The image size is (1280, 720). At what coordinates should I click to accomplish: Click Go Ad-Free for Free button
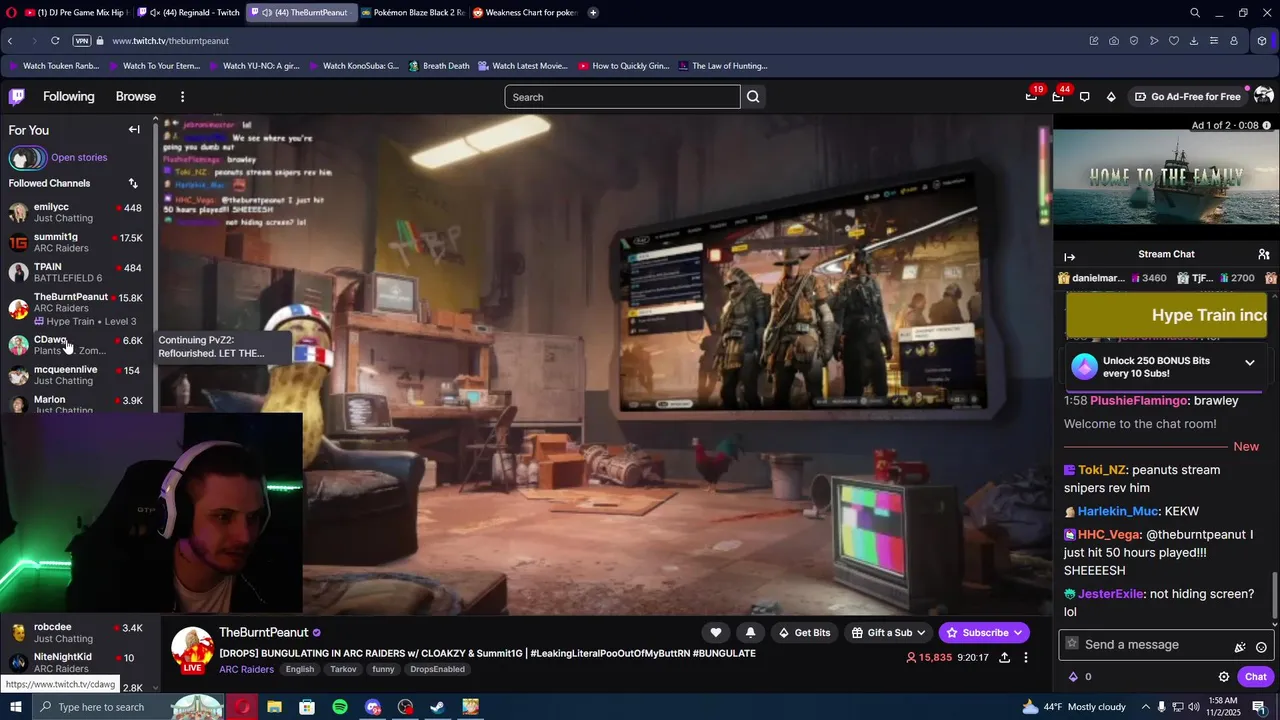click(x=1187, y=97)
